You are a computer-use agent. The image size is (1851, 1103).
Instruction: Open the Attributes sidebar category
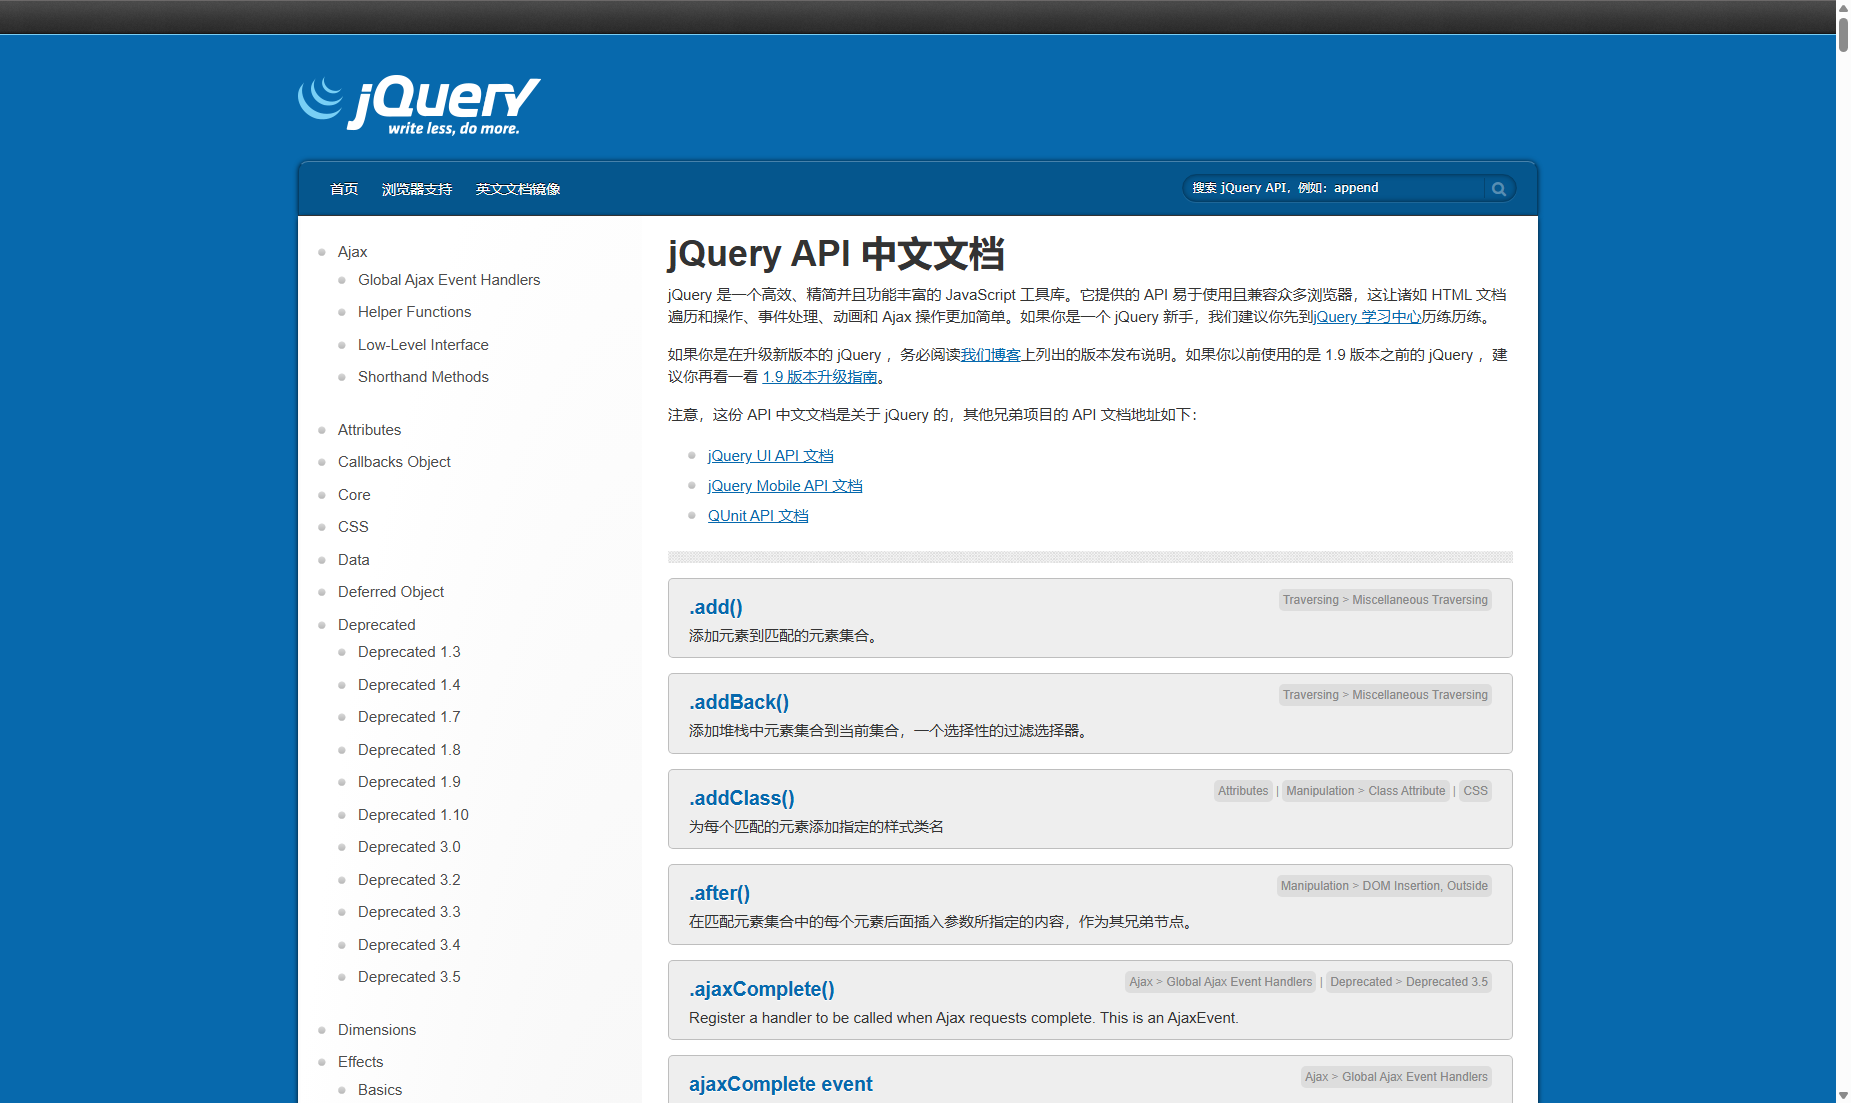pyautogui.click(x=369, y=430)
